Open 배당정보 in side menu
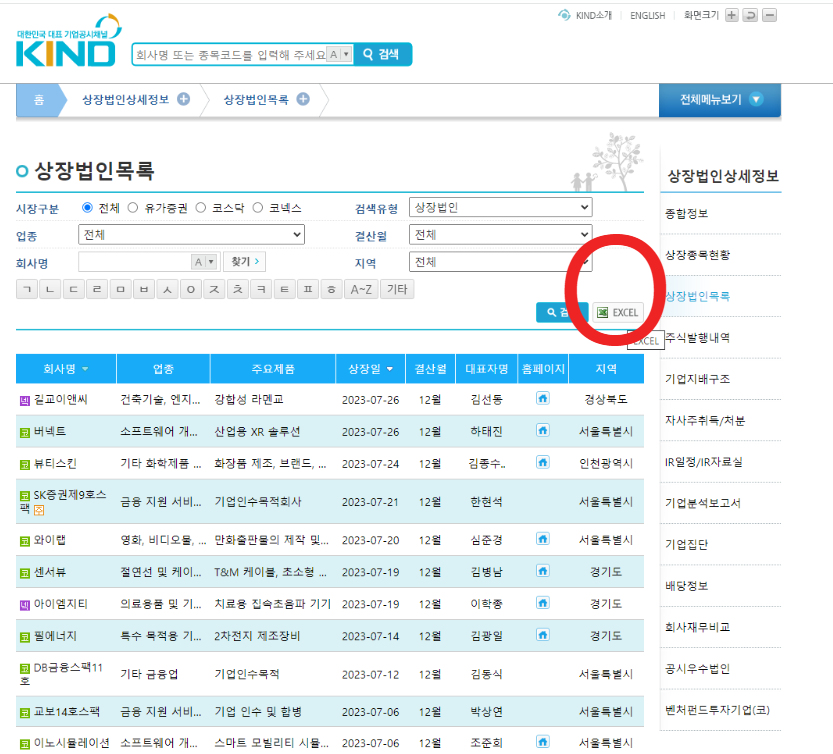The image size is (833, 754). click(686, 586)
